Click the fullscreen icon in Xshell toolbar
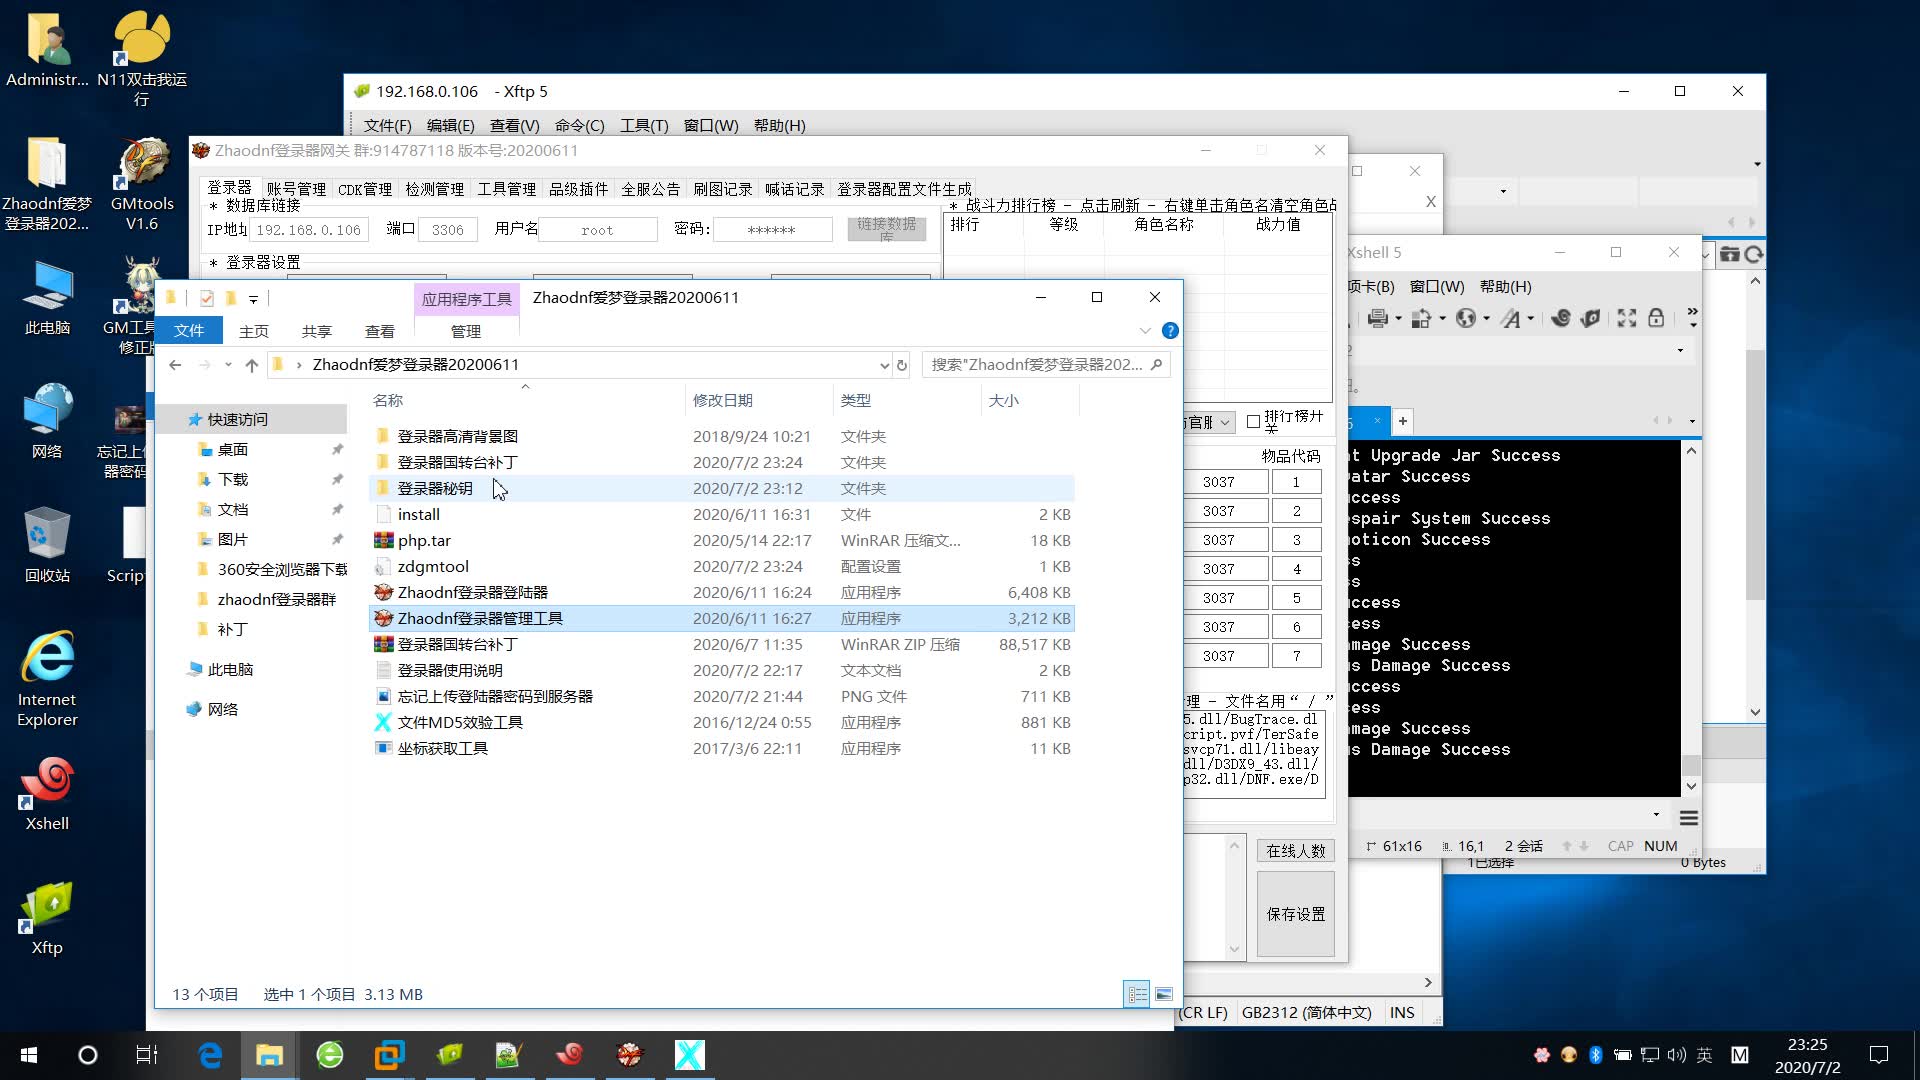Viewport: 1920px width, 1080px height. click(1627, 318)
